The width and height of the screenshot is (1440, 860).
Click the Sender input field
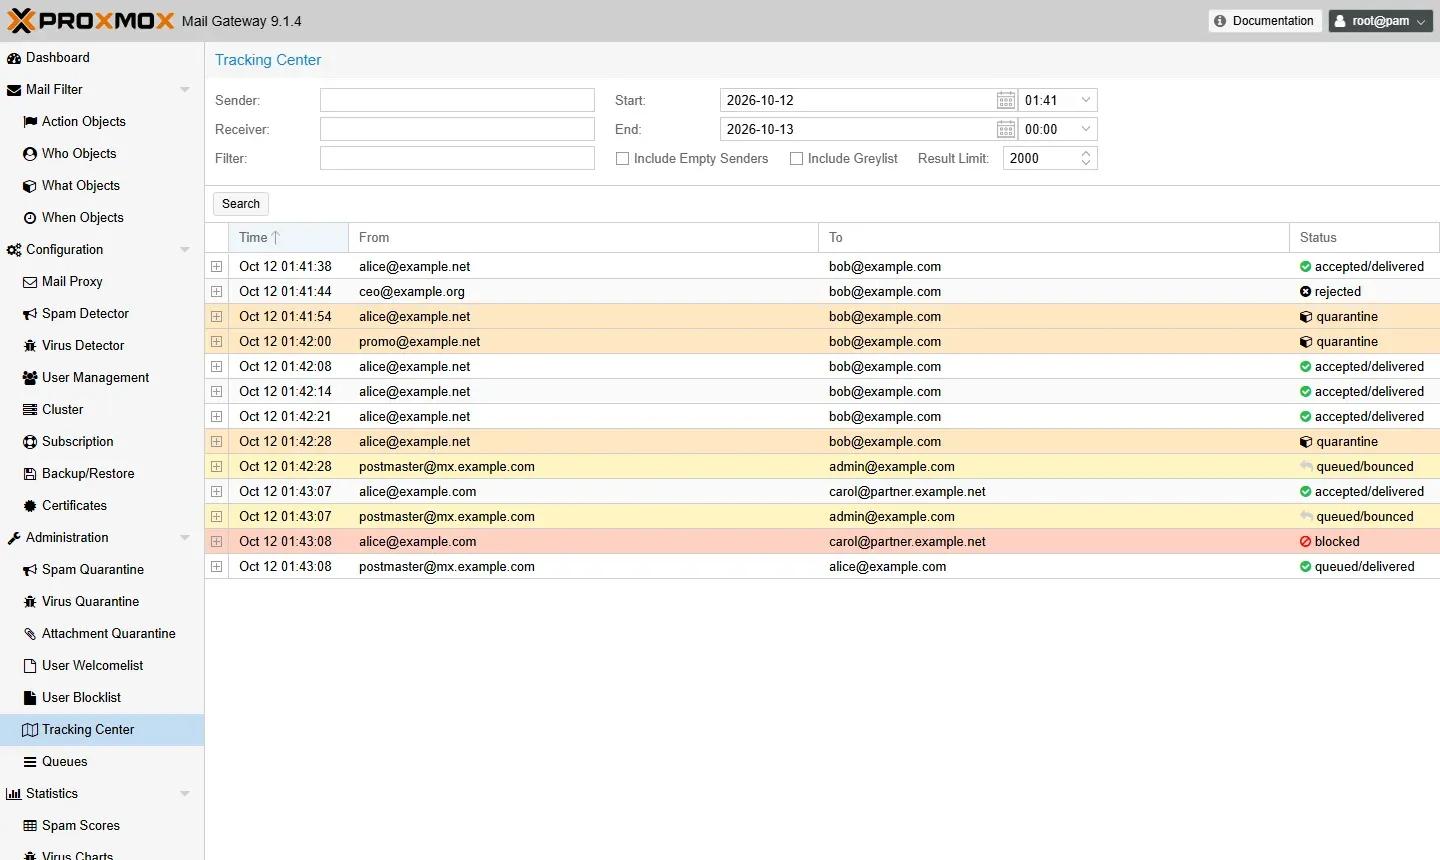(457, 100)
